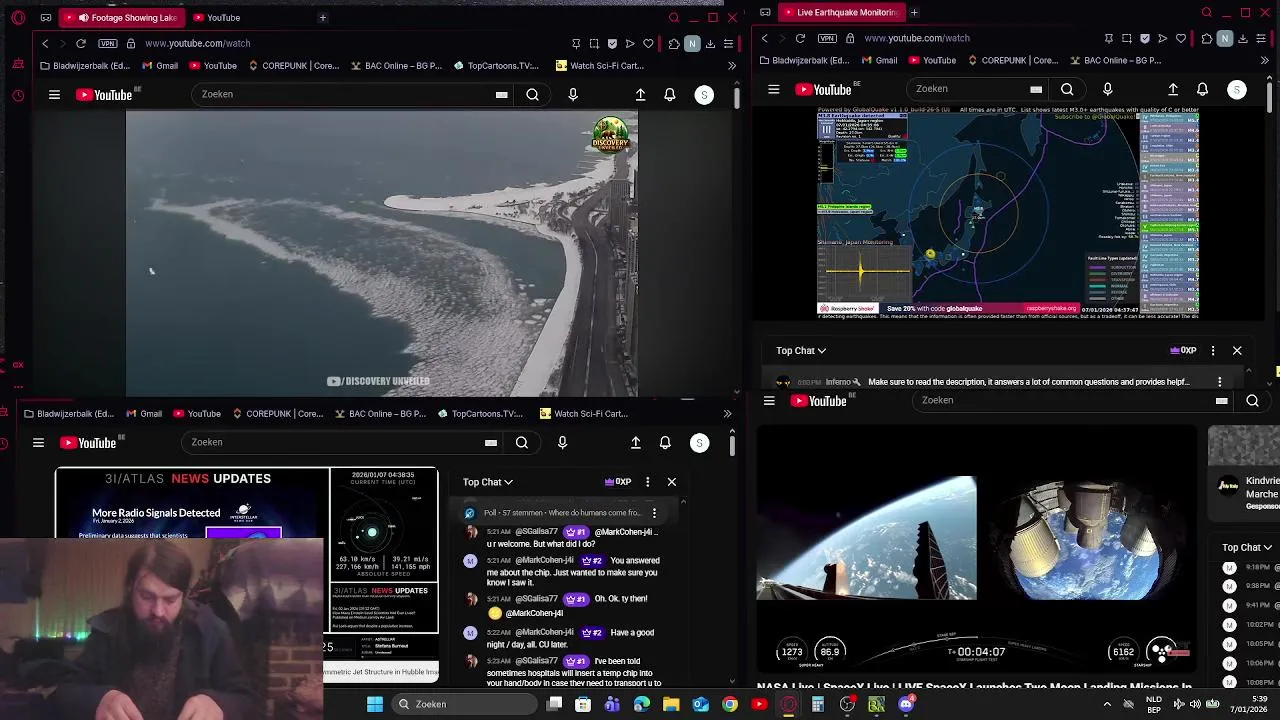Open 'BAC Online' bookmark in bottom-left window
The image size is (1280, 720).
[x=381, y=413]
